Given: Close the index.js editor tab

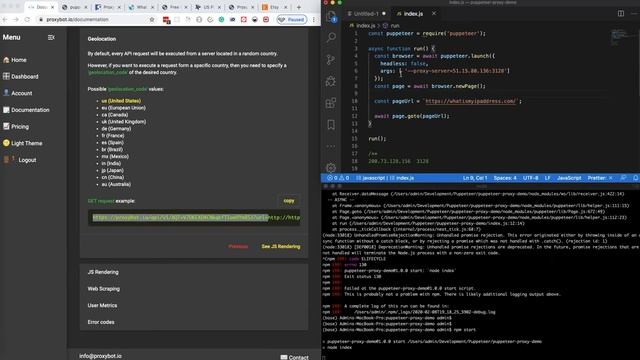Looking at the screenshot, I should tap(434, 13).
